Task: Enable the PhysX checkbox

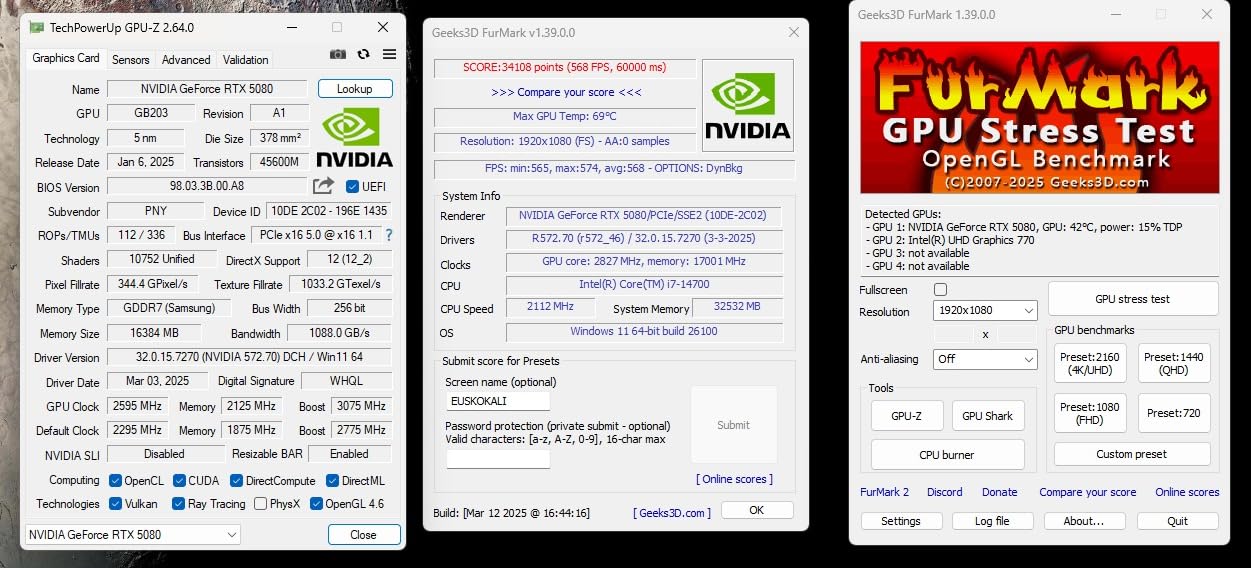Action: click(260, 504)
